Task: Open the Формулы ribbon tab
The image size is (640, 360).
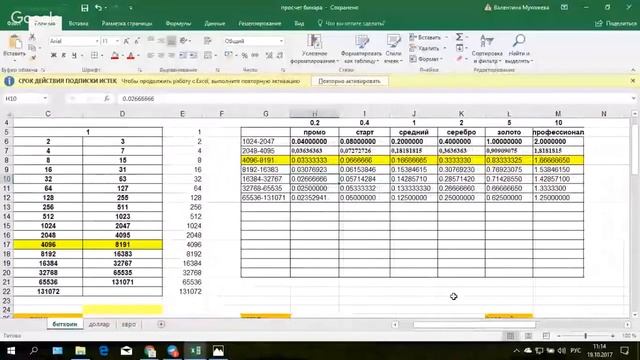Action: tap(178, 24)
